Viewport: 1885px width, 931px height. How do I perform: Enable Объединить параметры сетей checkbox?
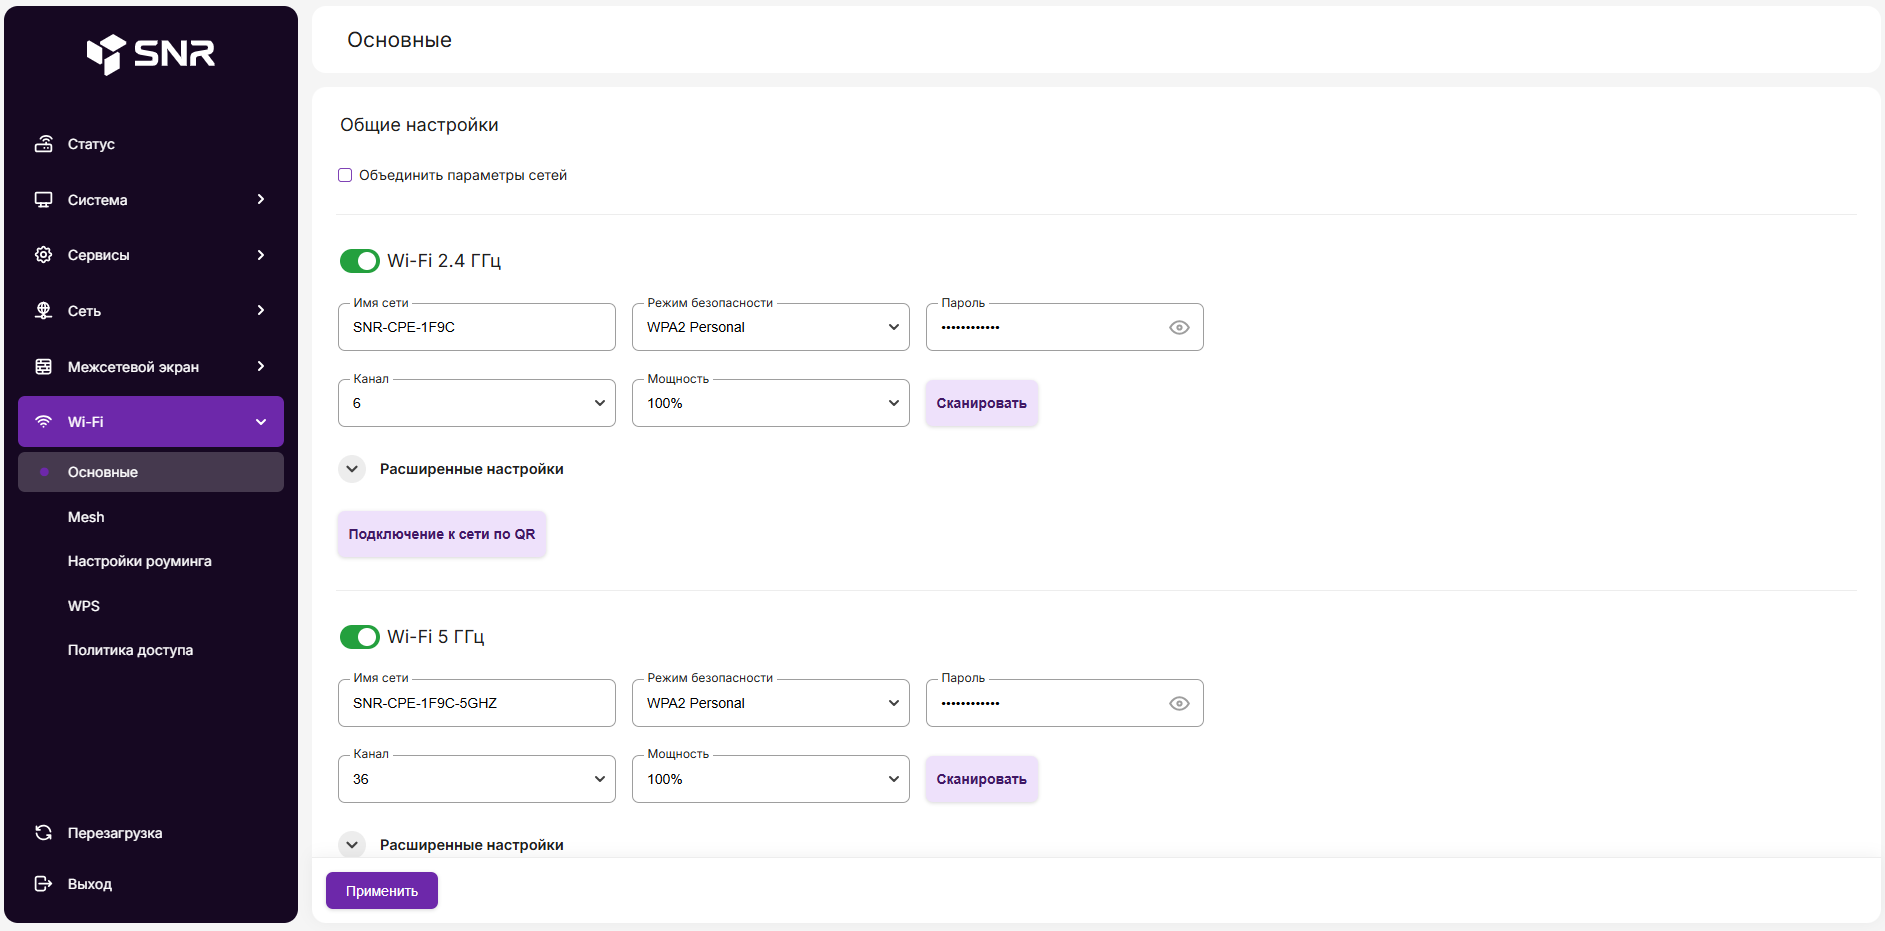(x=345, y=175)
